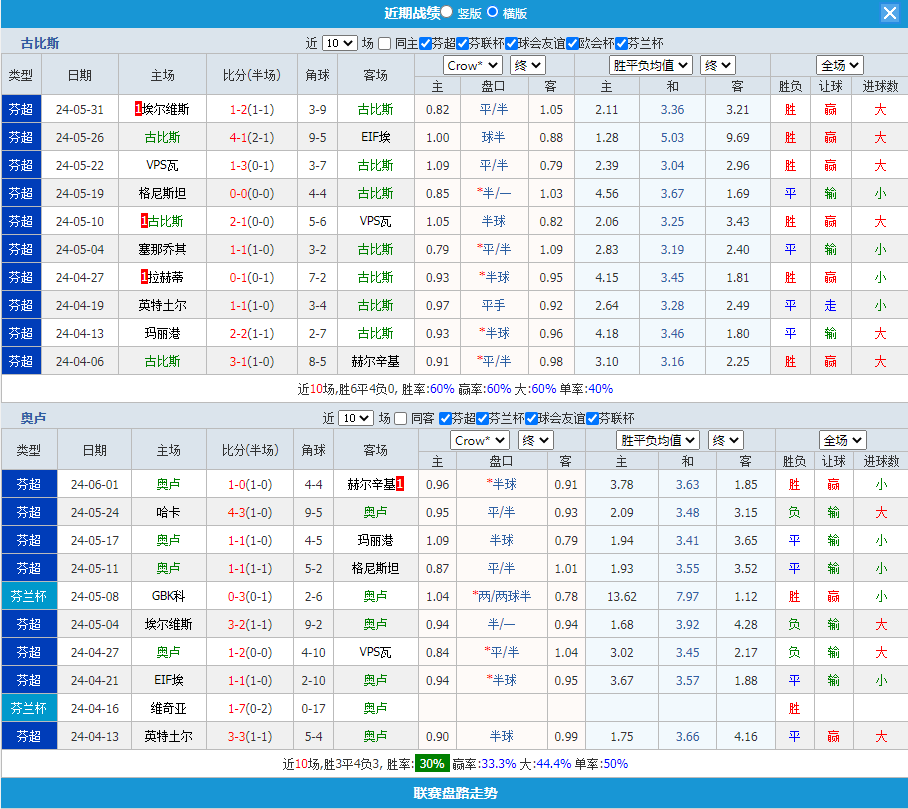Open the 4-1(2-1) score link
Image resolution: width=908 pixels, height=809 pixels.
pos(251,137)
